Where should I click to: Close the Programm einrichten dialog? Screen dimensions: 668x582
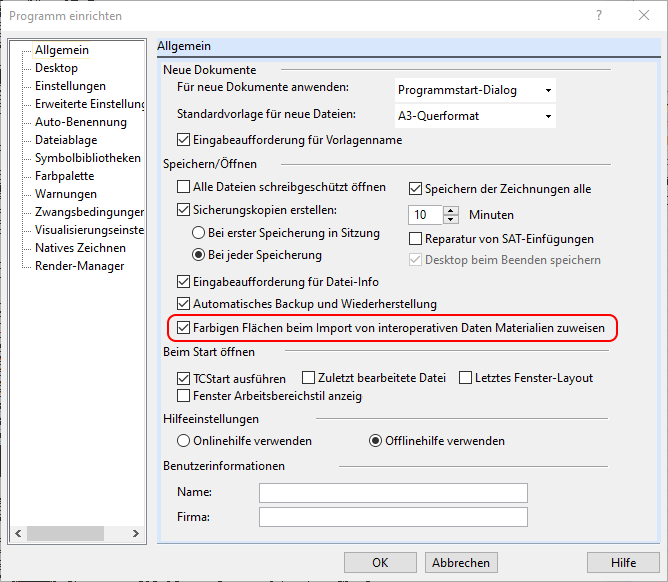tap(644, 15)
